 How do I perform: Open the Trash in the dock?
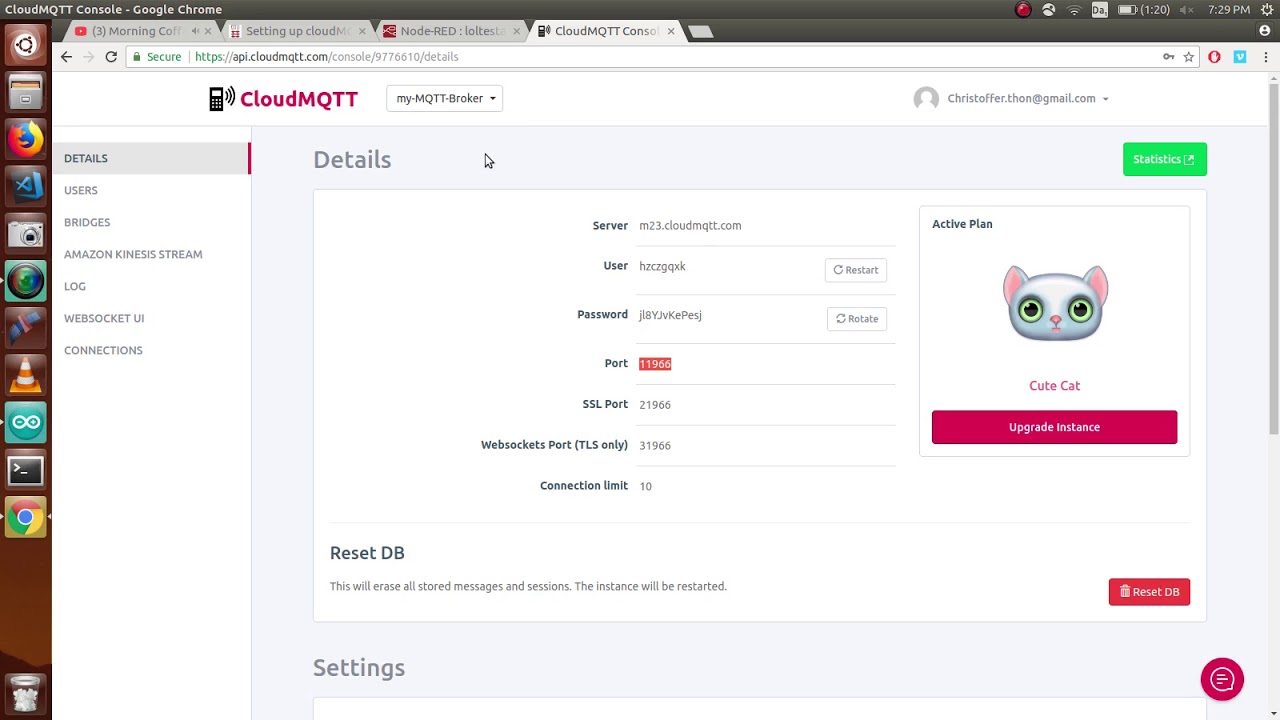pos(26,693)
